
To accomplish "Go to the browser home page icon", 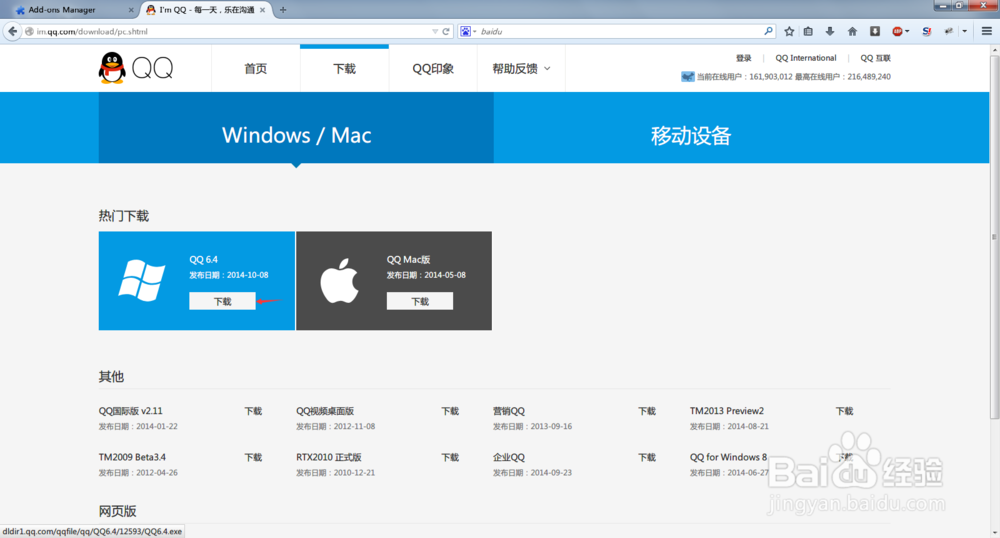I will tap(852, 31).
